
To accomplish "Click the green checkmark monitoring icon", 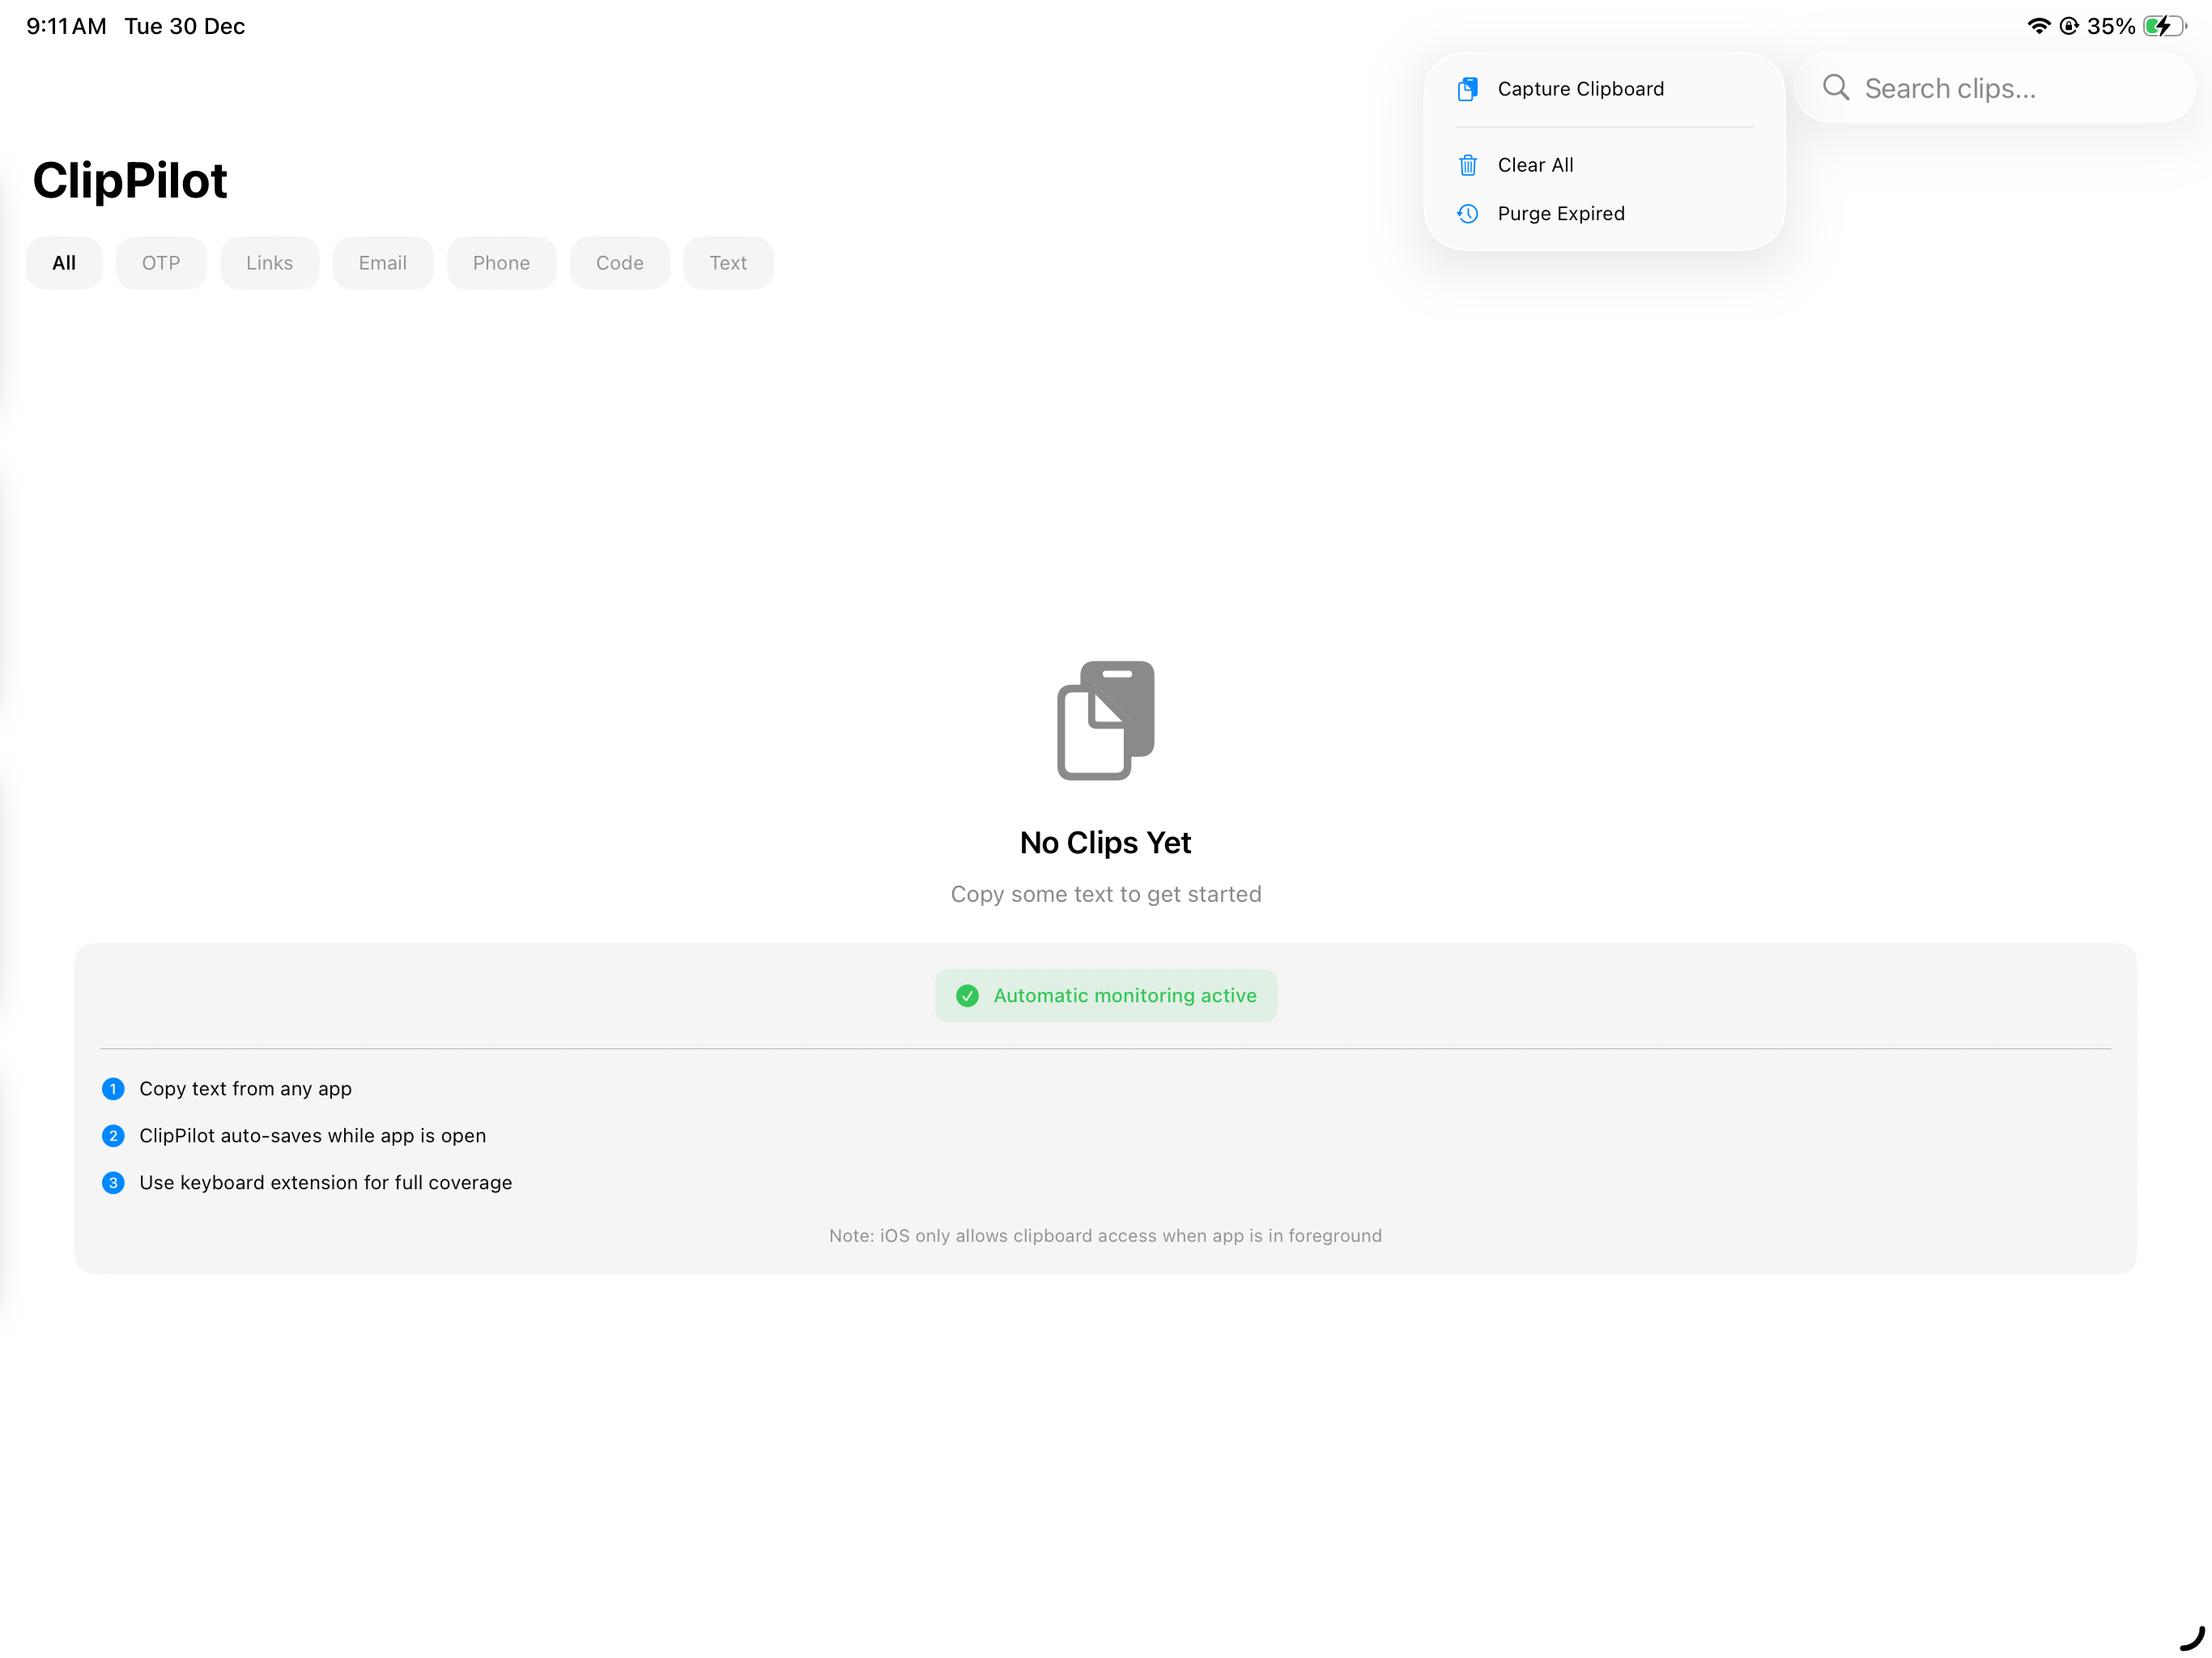I will pos(967,995).
